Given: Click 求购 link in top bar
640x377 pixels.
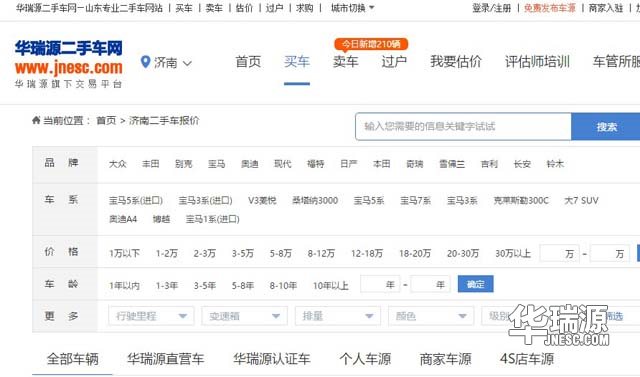Looking at the screenshot, I should click(304, 8).
